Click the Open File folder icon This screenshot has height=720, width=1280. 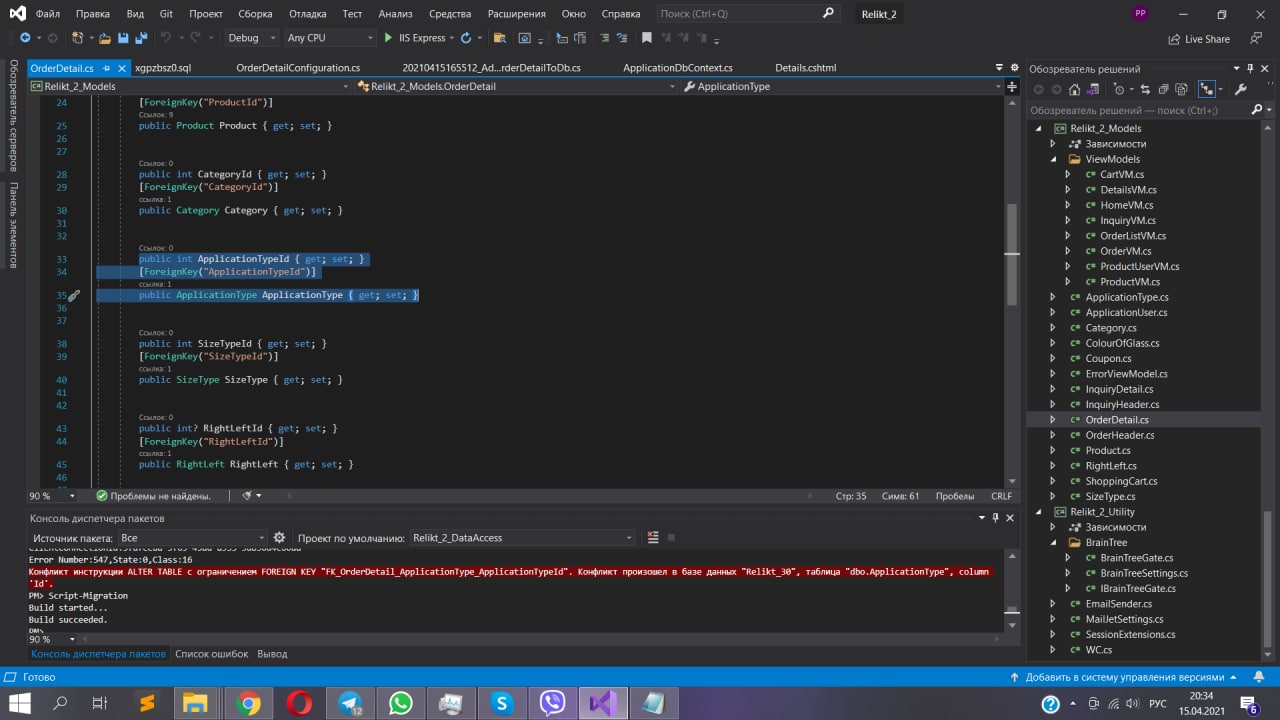pos(104,38)
